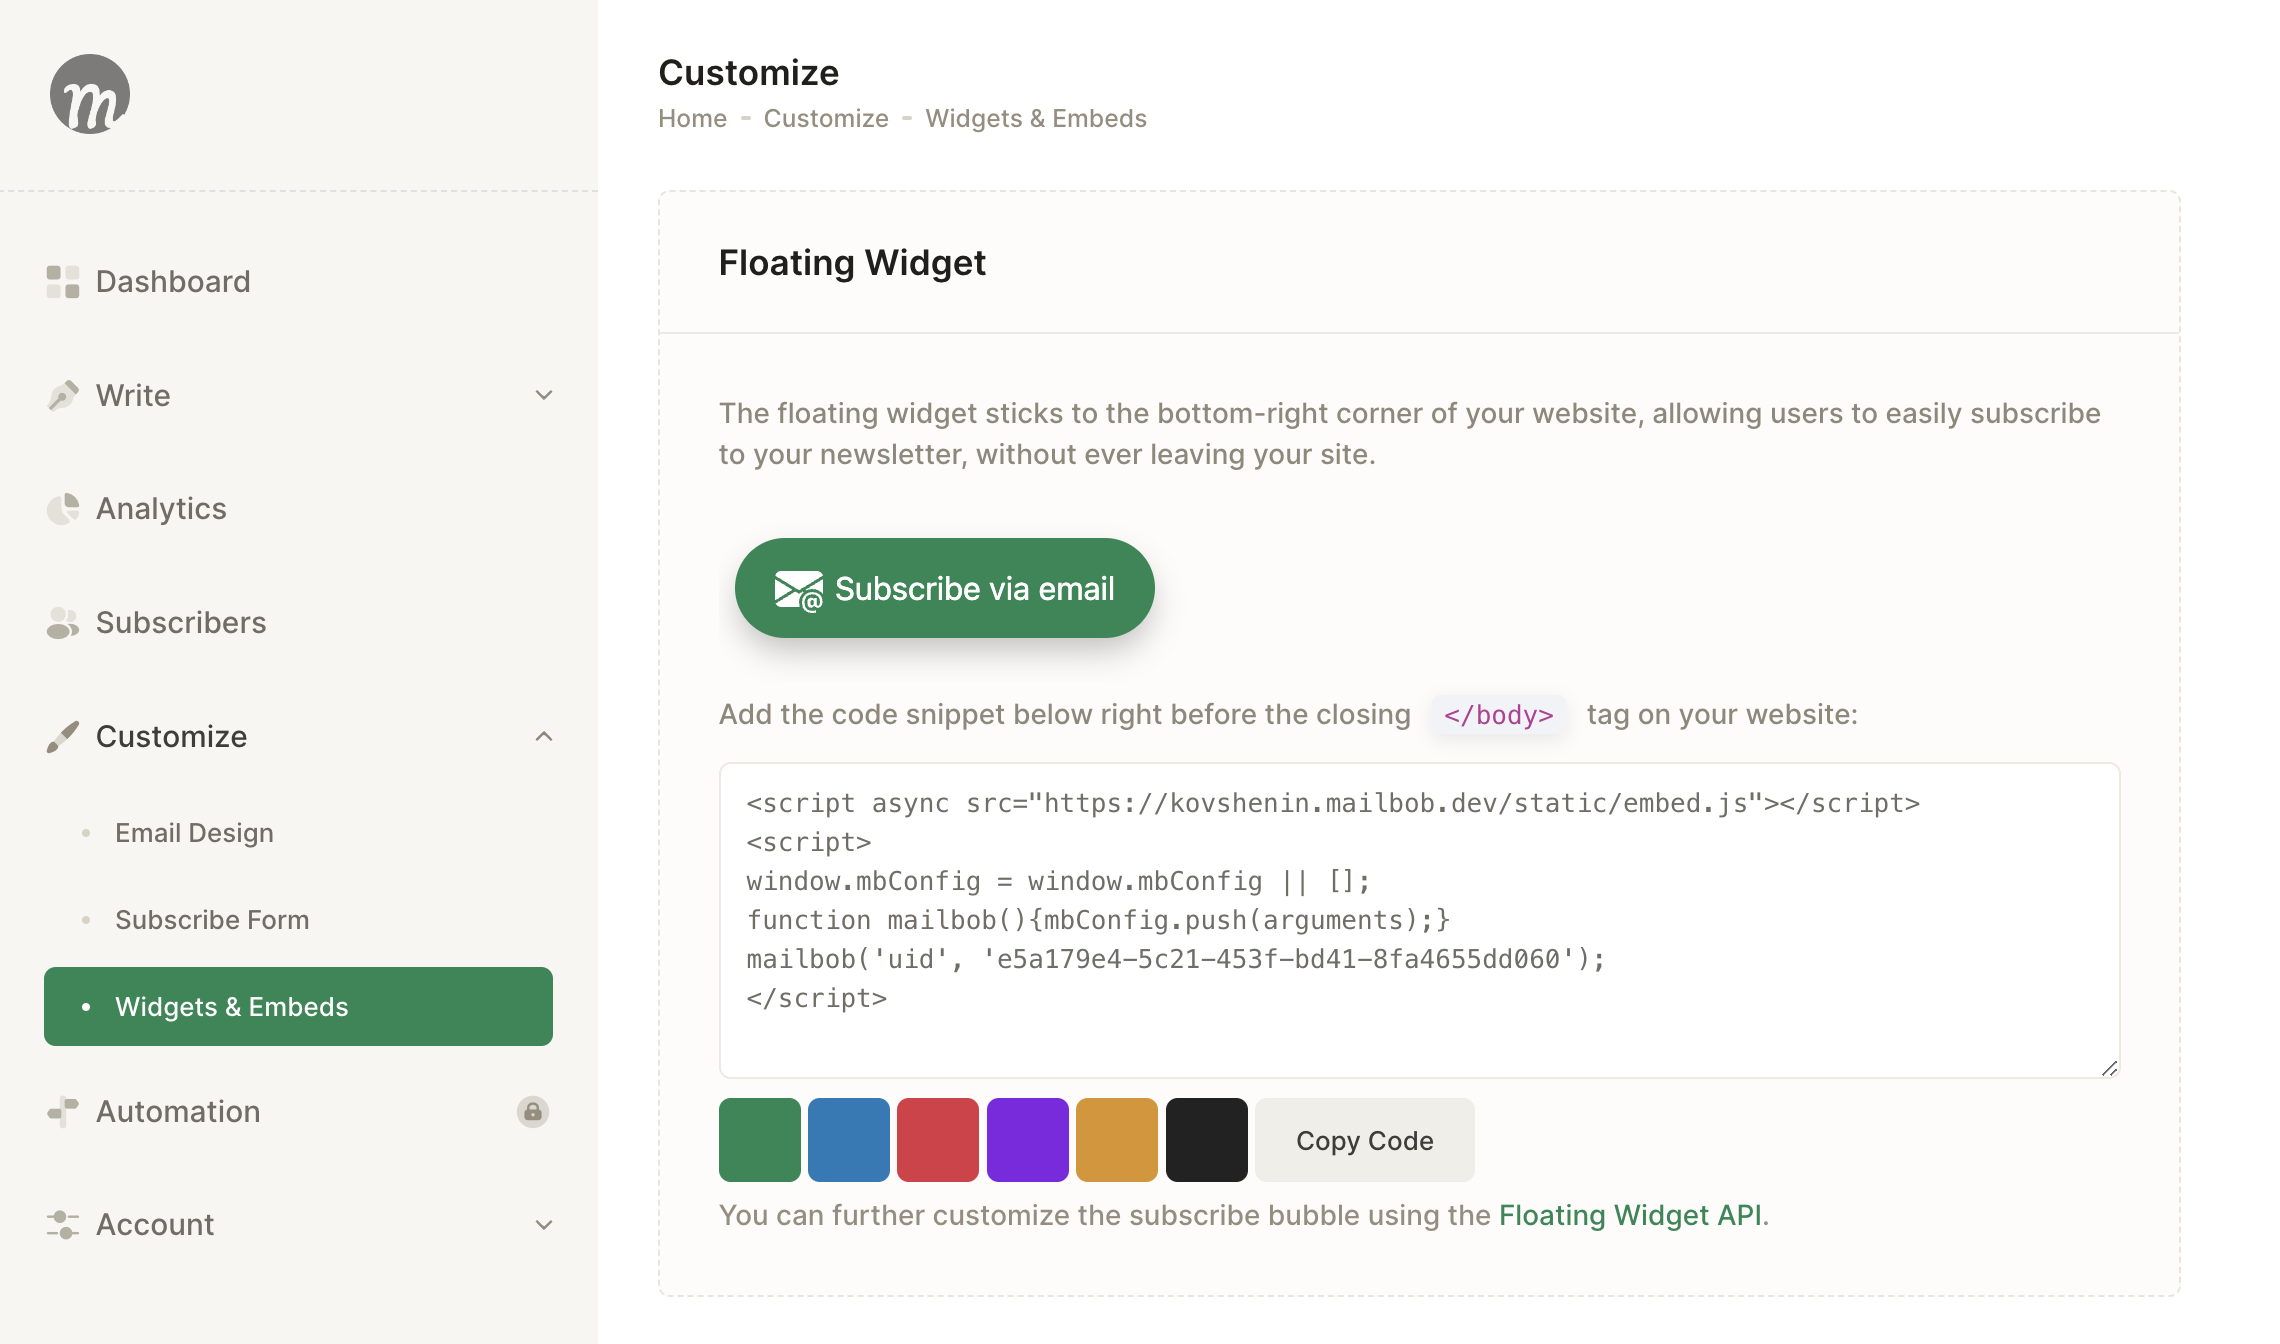The height and width of the screenshot is (1344, 2280).
Task: Click the Customize paintbrush icon
Action: click(63, 737)
